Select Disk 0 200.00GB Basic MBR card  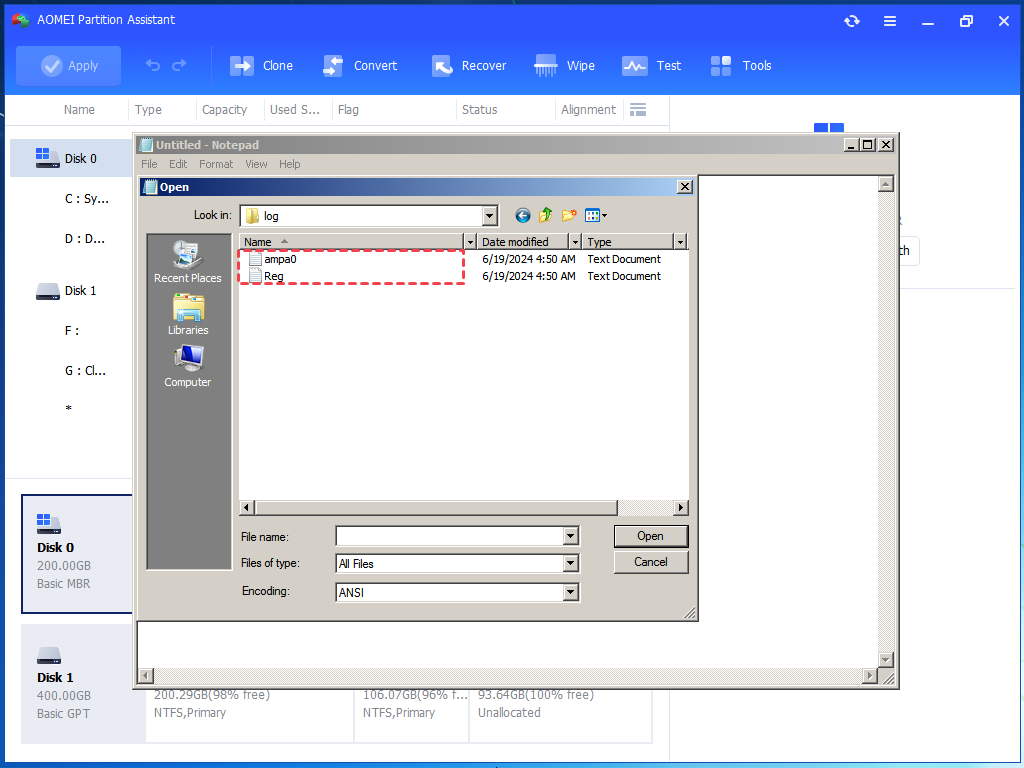(x=77, y=554)
